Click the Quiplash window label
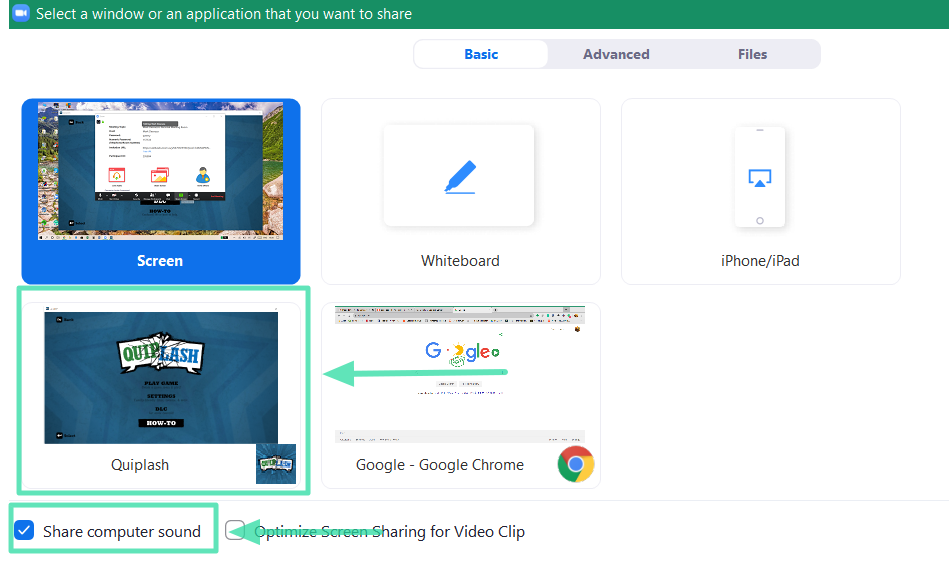Viewport: 949px width, 573px height. [140, 465]
